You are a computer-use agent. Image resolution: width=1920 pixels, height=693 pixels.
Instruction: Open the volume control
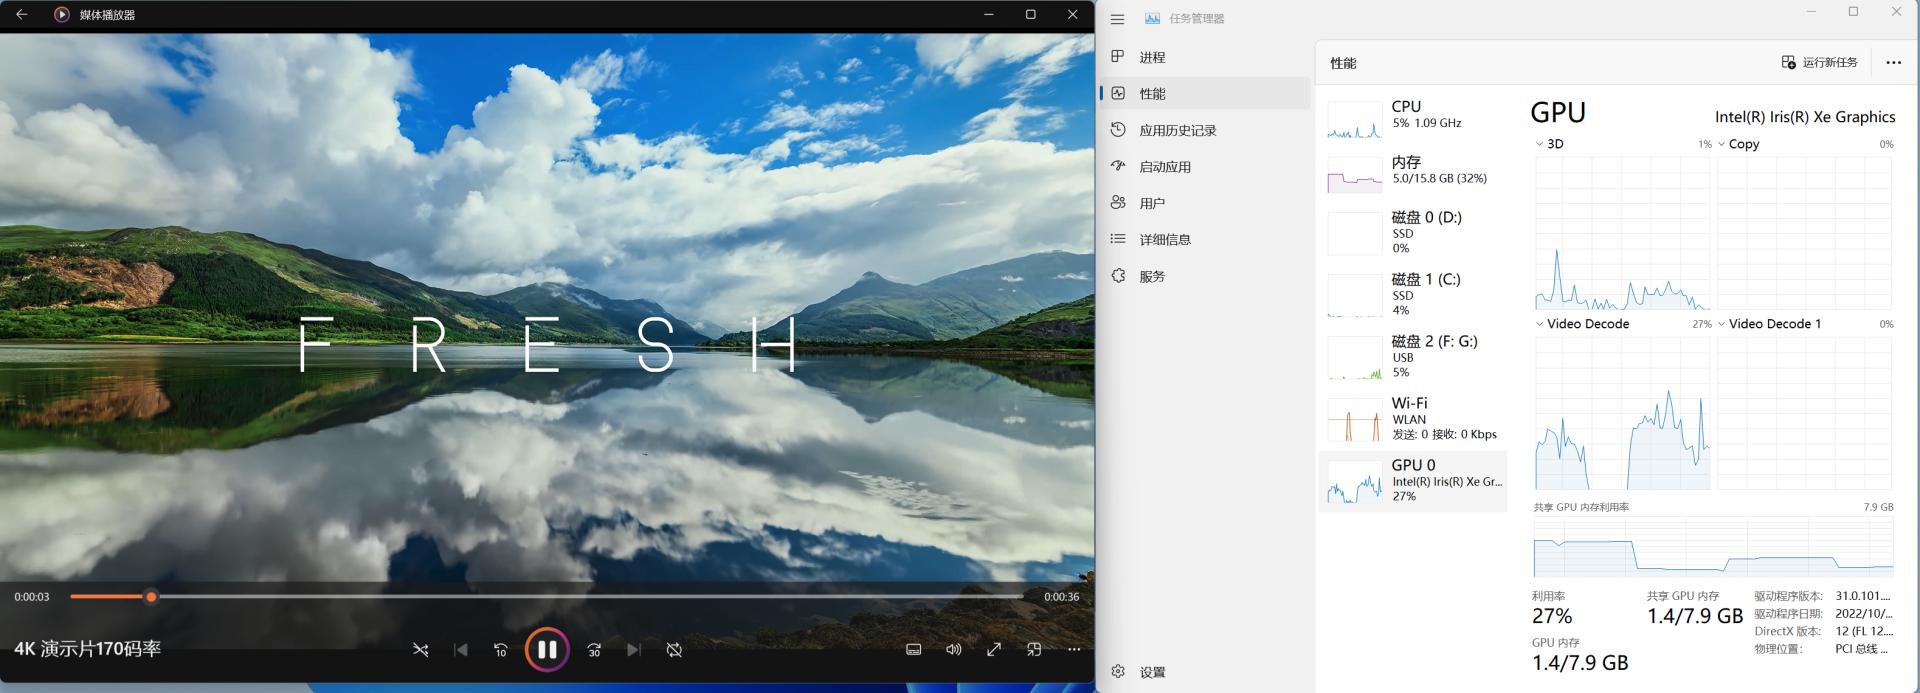[953, 650]
